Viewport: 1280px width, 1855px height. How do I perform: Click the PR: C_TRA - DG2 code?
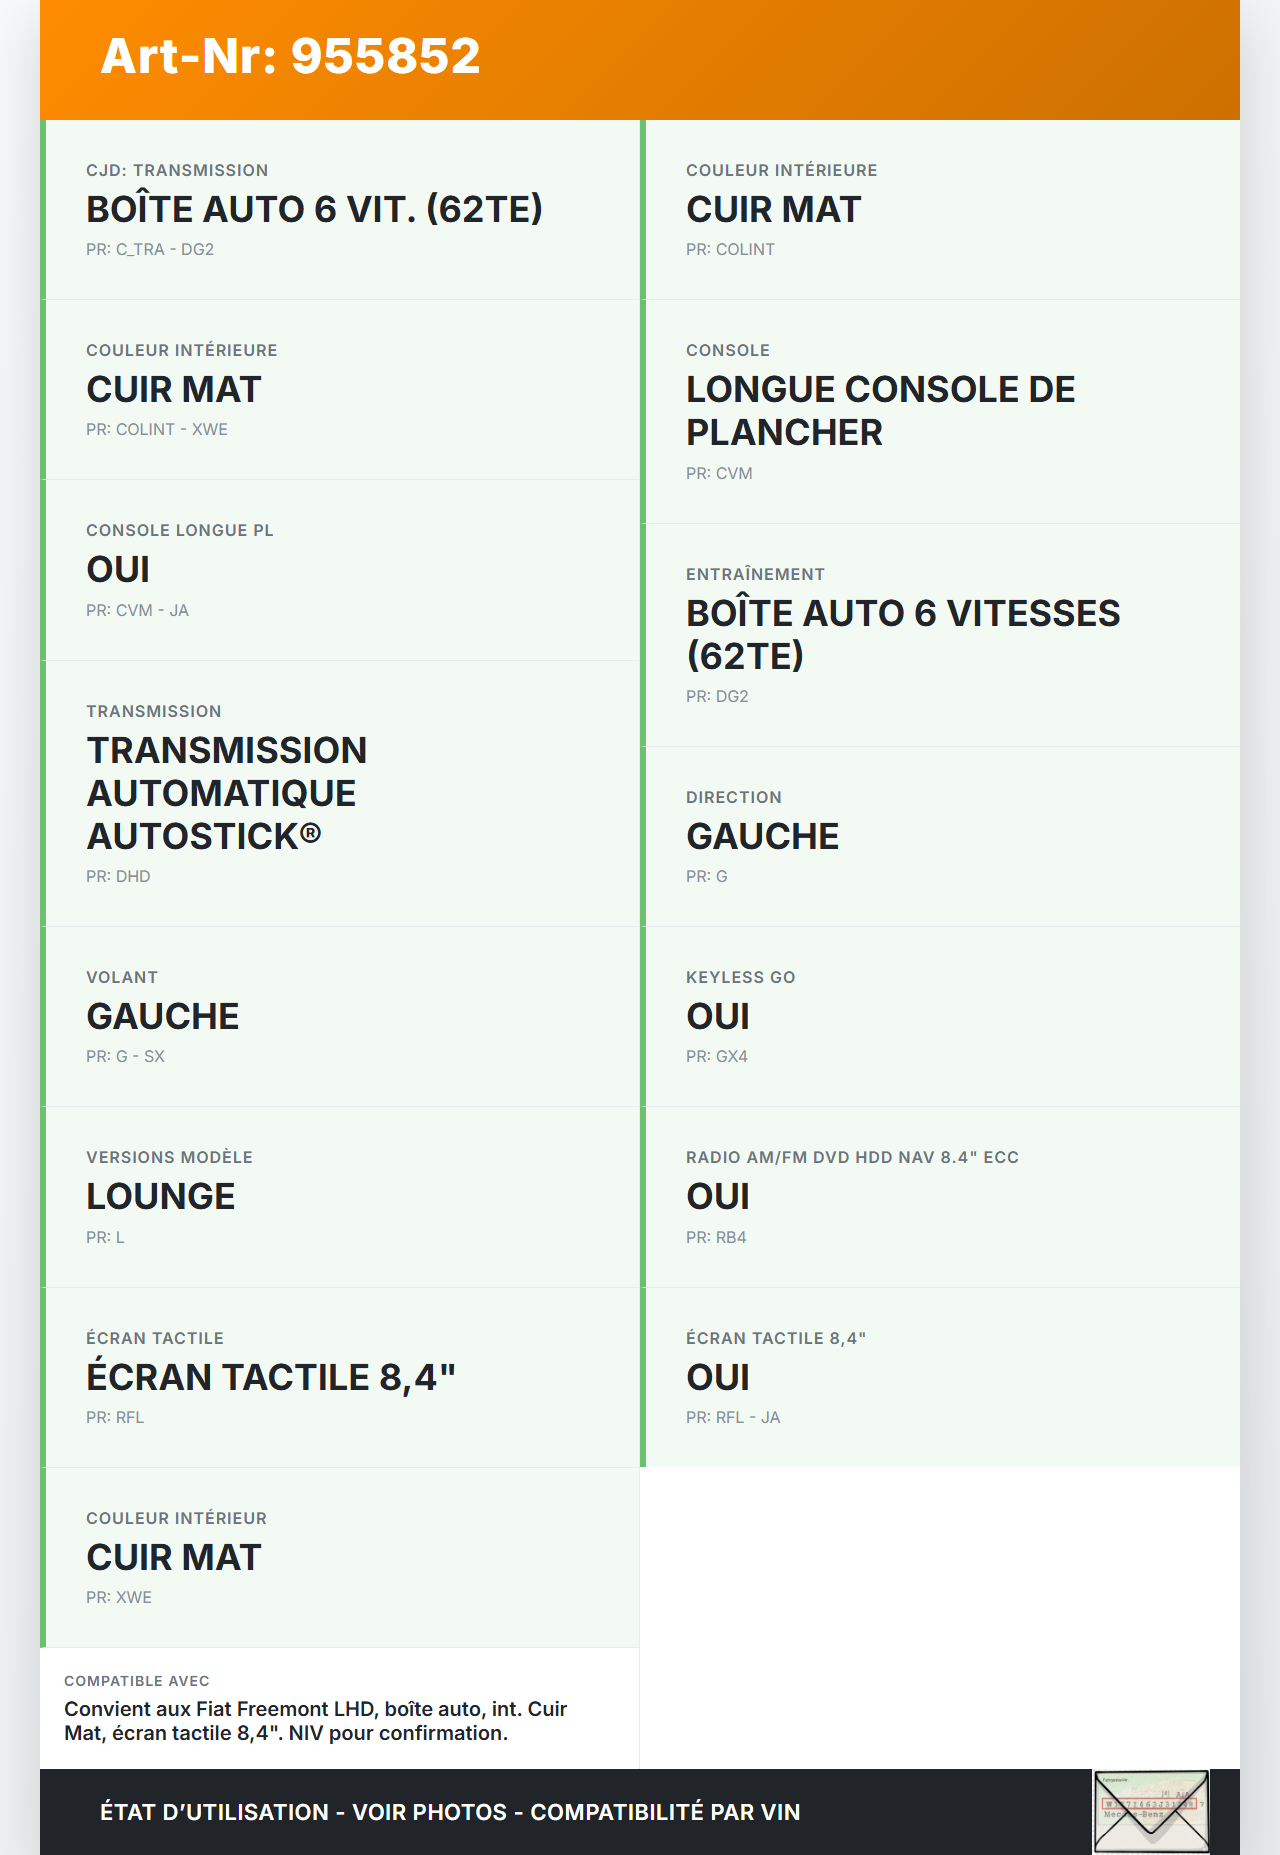click(150, 250)
